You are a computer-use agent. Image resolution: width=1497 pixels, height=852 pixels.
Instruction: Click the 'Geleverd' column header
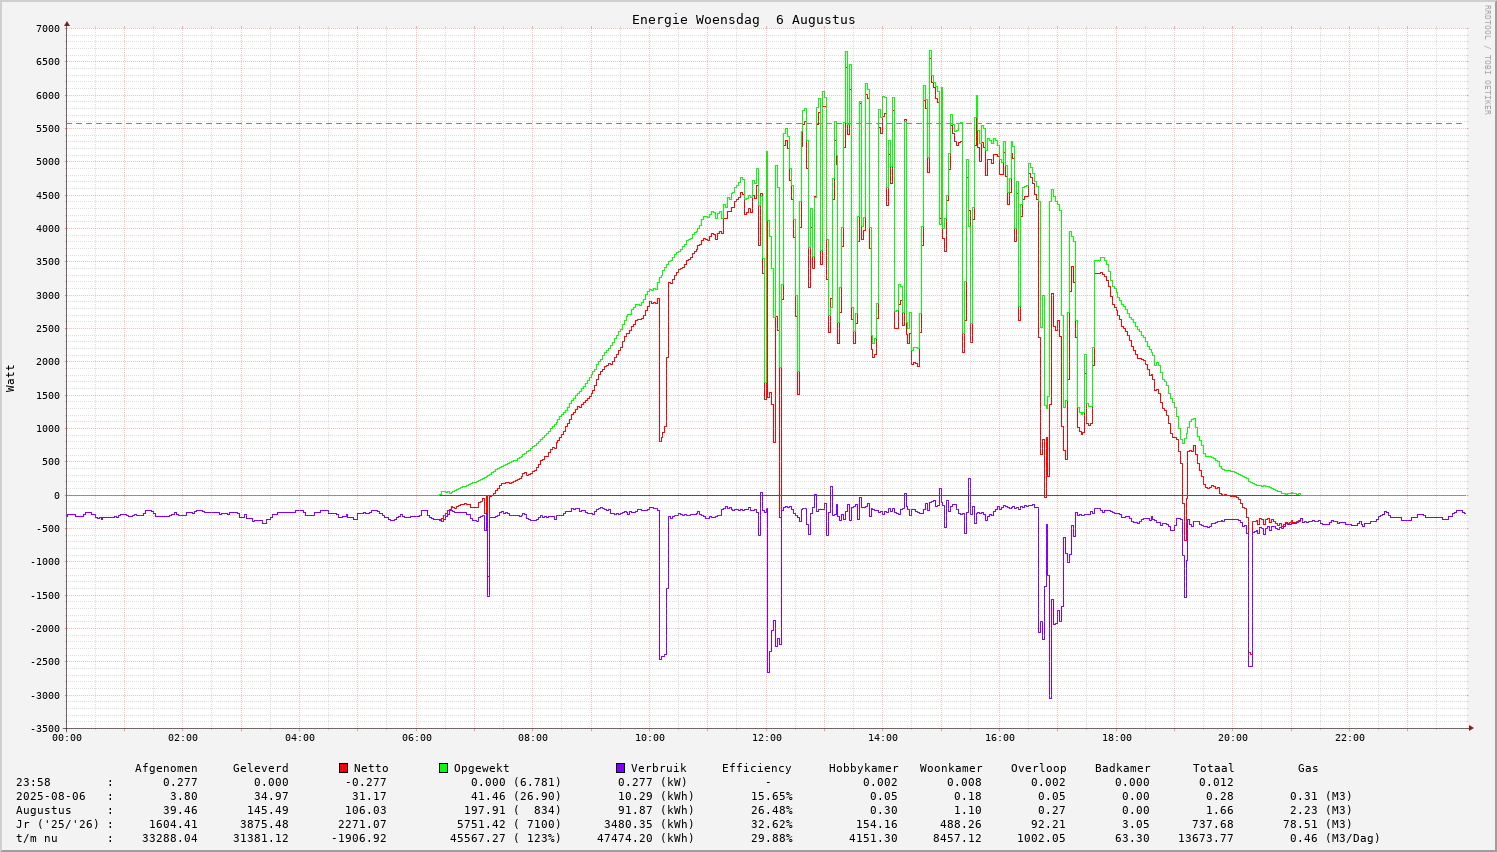[260, 768]
